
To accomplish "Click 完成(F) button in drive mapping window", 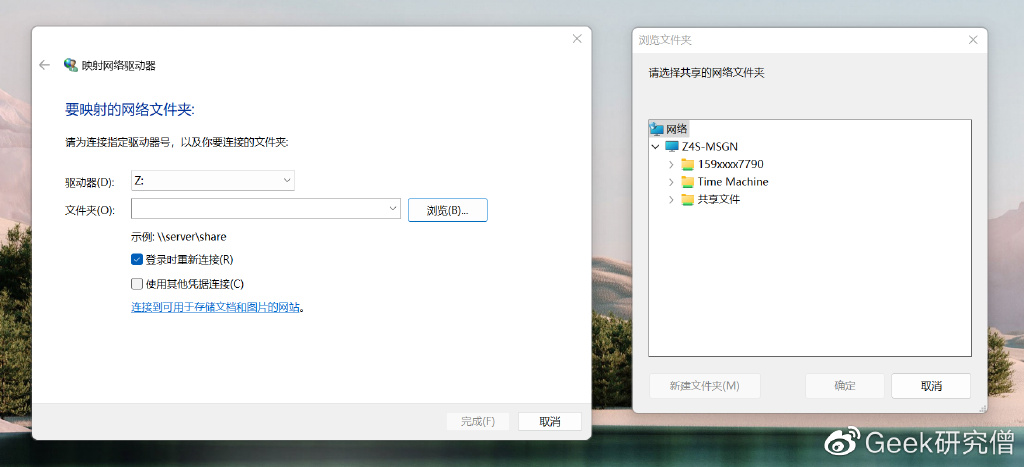I will click(x=477, y=421).
